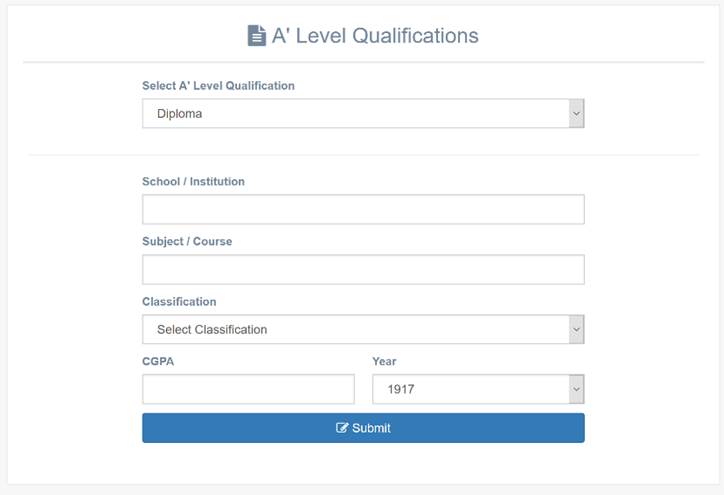The width and height of the screenshot is (724, 495).
Task: Click the Classification field label
Action: coord(179,301)
